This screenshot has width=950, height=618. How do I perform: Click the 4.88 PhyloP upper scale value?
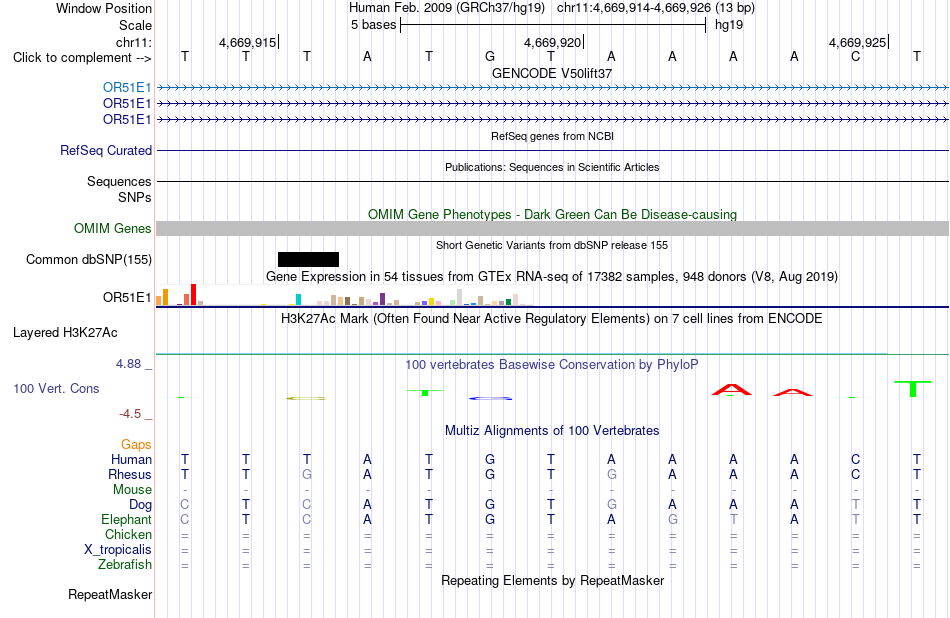(128, 364)
